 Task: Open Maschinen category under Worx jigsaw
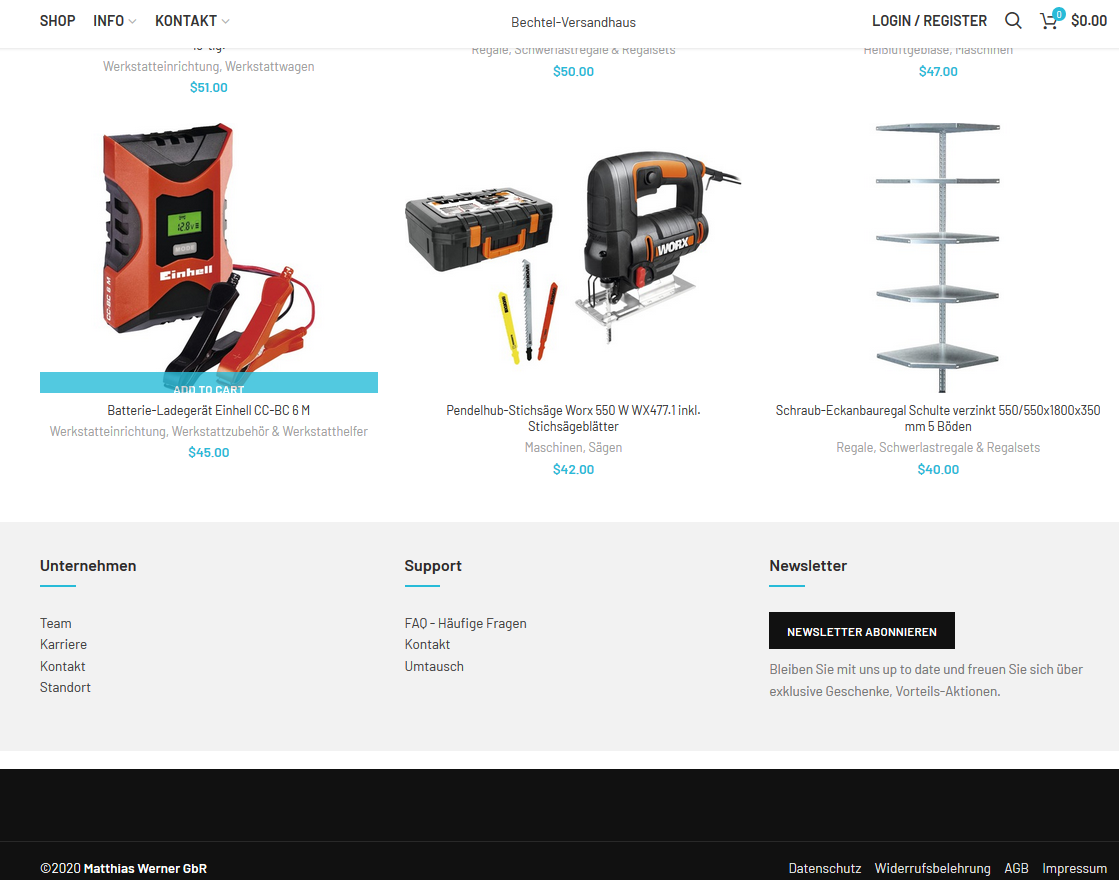point(553,447)
